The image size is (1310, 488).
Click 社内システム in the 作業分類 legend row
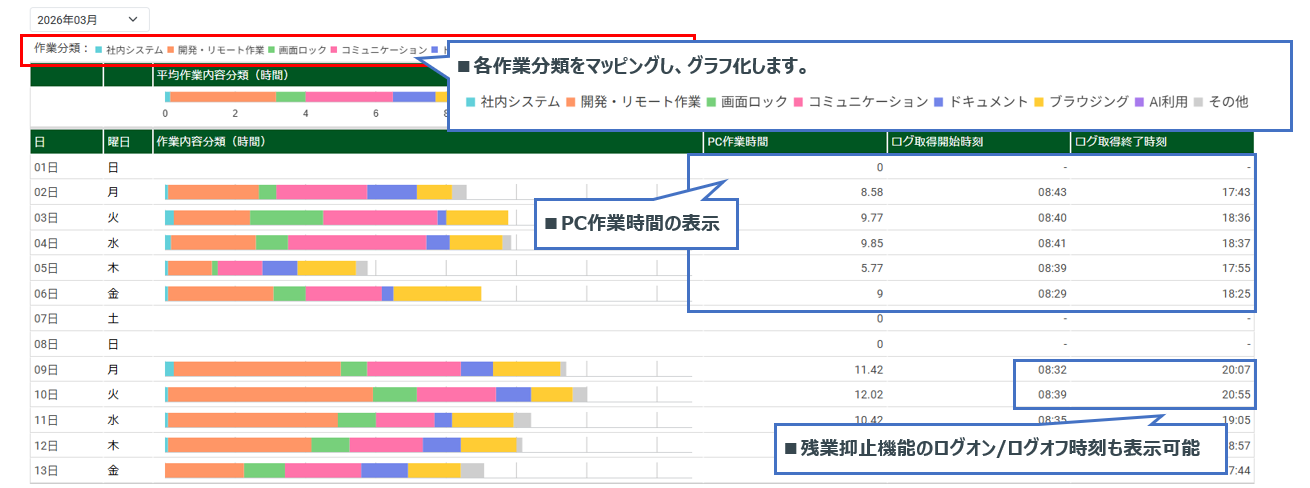coord(131,49)
